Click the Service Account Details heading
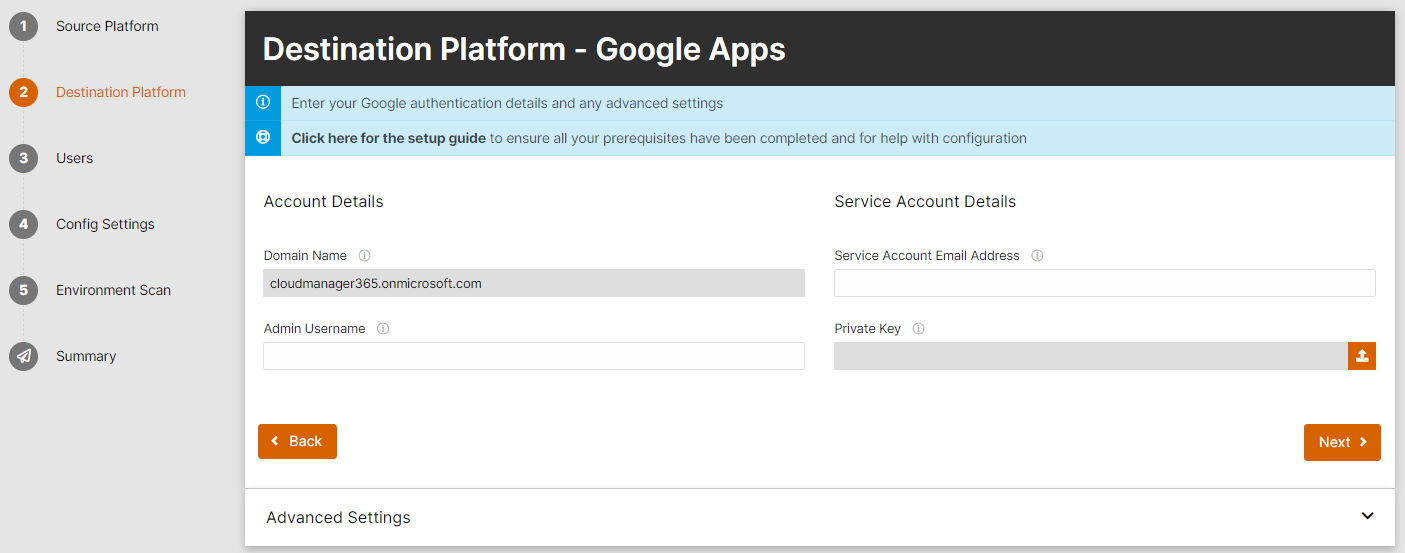This screenshot has height=553, width=1405. 925,202
